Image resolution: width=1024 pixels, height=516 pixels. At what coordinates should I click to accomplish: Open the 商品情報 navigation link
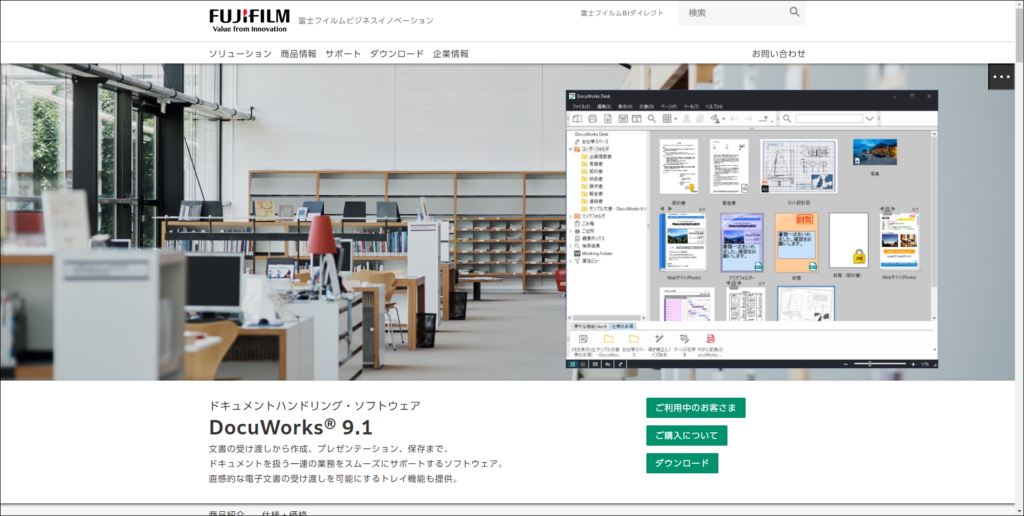point(298,54)
